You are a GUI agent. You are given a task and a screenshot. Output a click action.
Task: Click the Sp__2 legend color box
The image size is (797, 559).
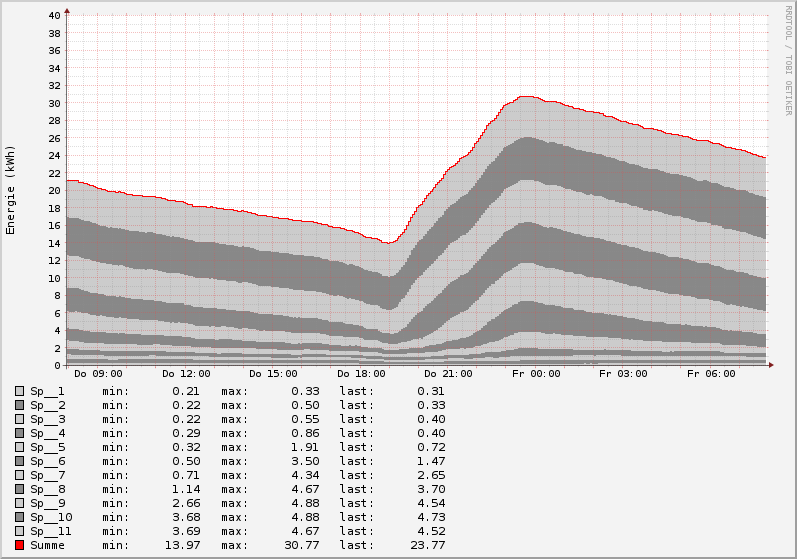pyautogui.click(x=19, y=405)
